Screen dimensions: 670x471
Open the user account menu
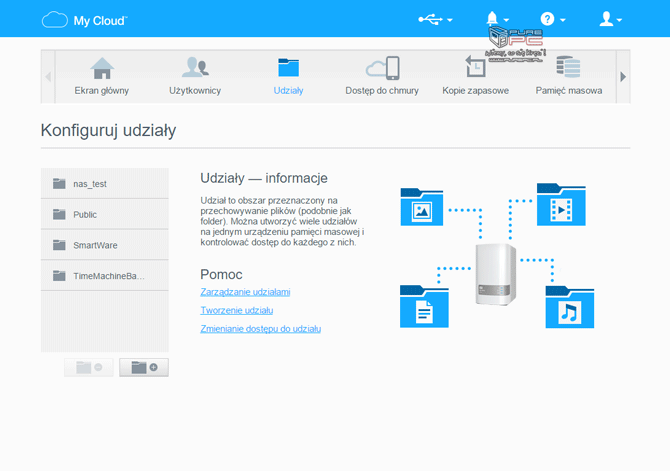[611, 19]
